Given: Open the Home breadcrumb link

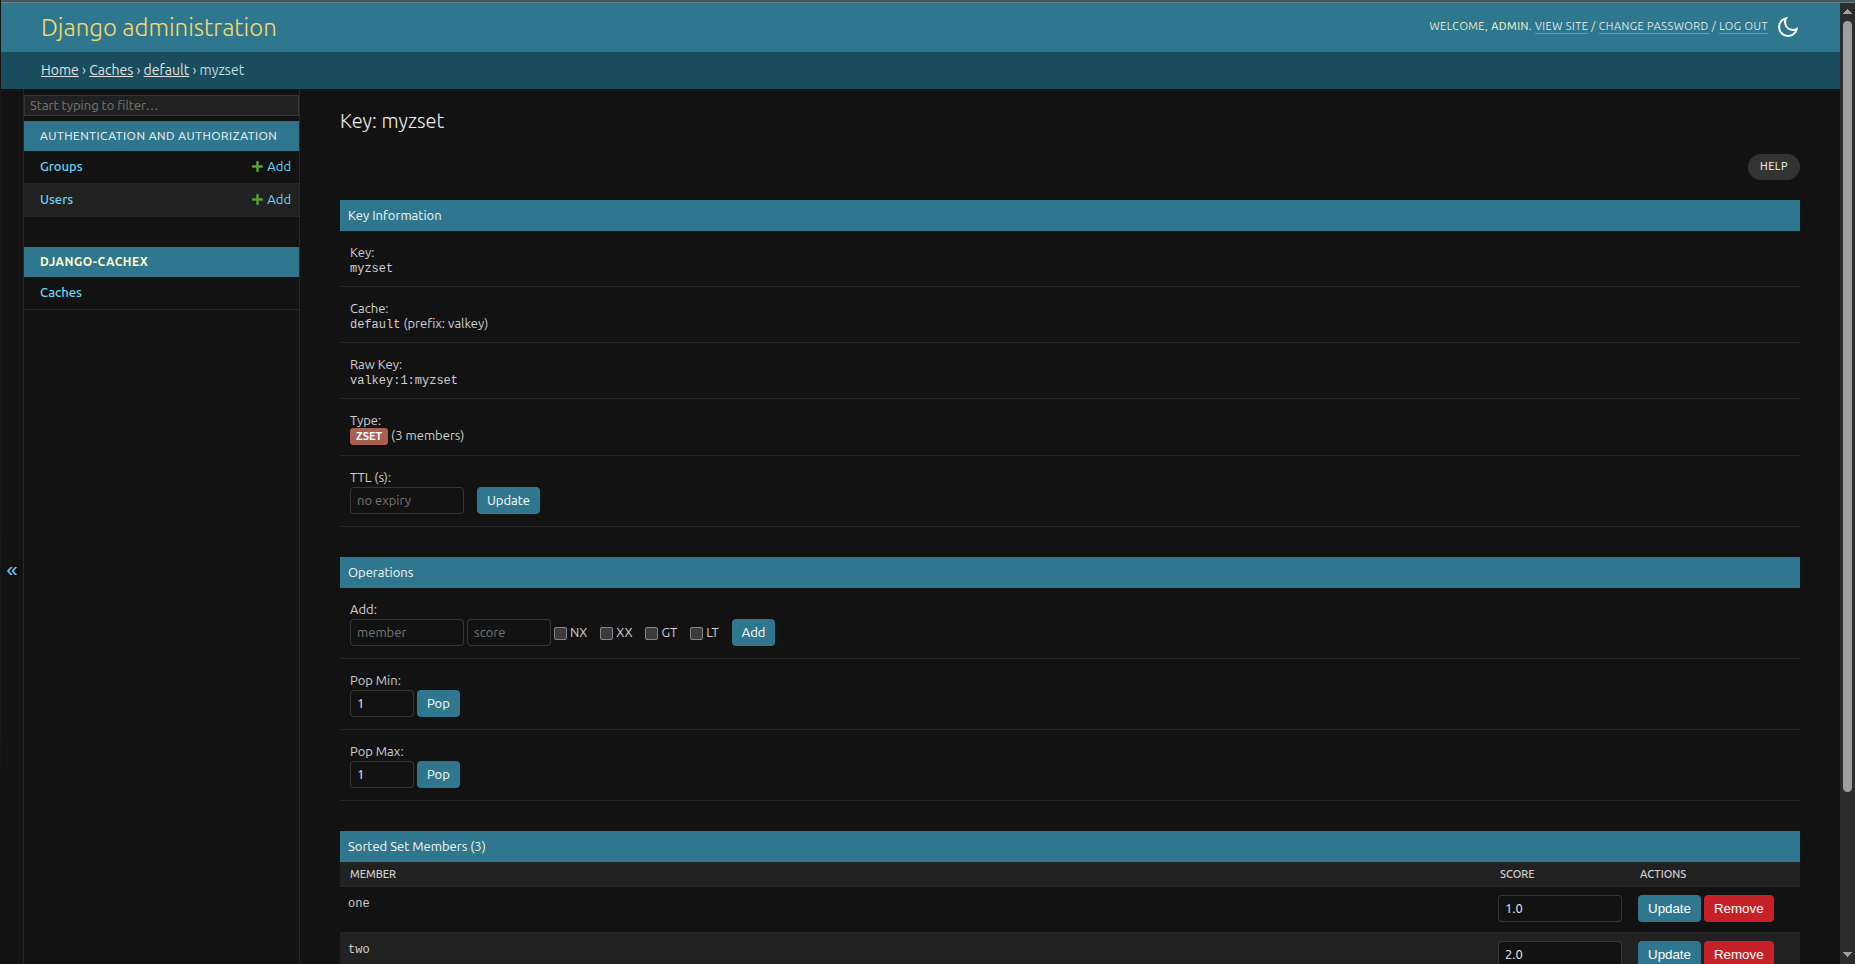Looking at the screenshot, I should (x=59, y=70).
